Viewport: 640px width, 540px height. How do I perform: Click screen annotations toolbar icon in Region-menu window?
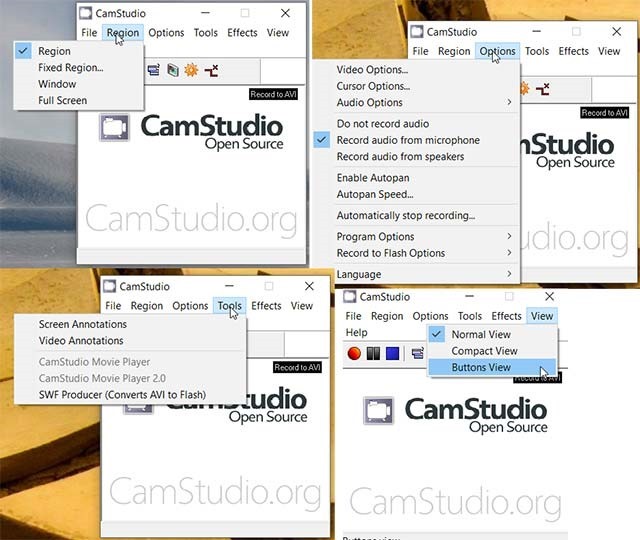pyautogui.click(x=173, y=70)
